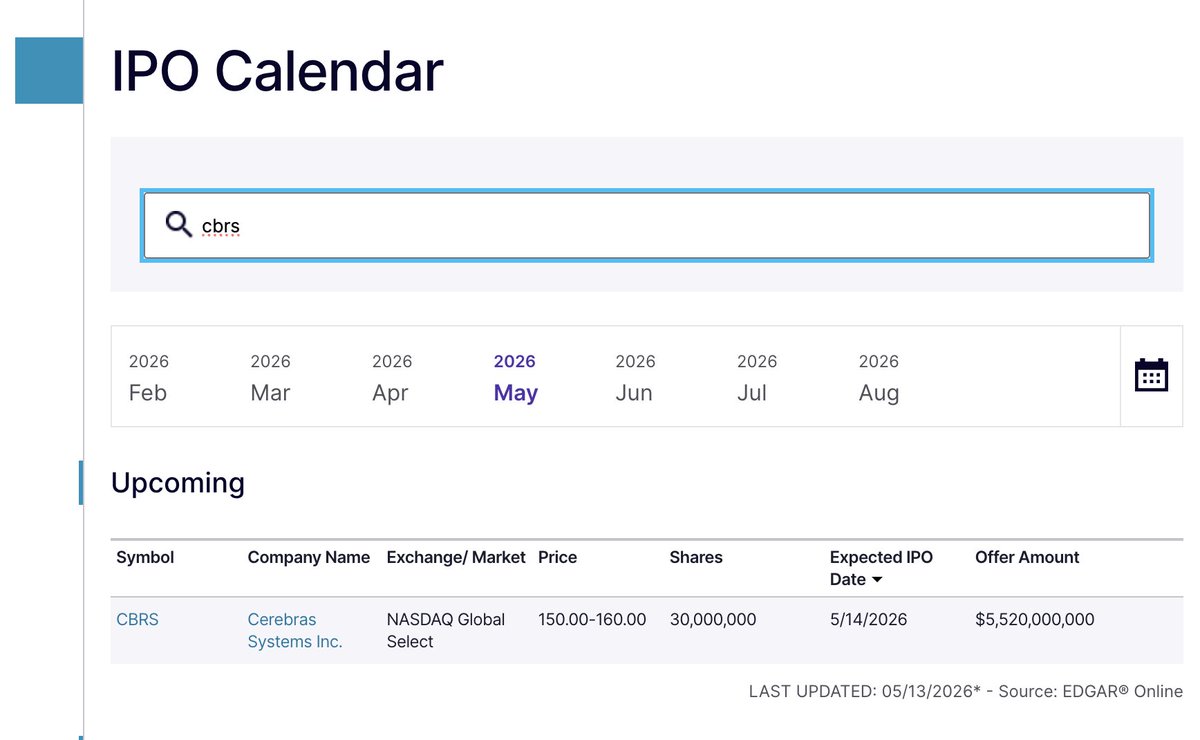This screenshot has width=1200, height=740.
Task: Sort by Expected IPO Date arrow
Action: [877, 580]
